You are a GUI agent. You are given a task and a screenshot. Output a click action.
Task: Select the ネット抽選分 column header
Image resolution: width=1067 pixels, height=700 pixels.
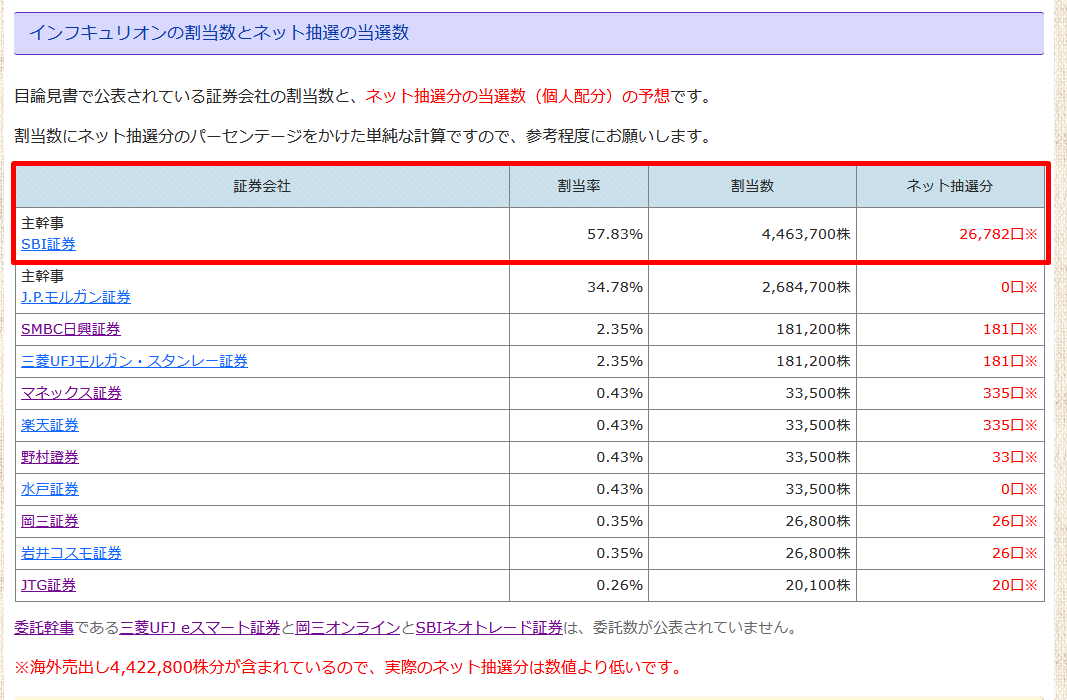[x=950, y=185]
